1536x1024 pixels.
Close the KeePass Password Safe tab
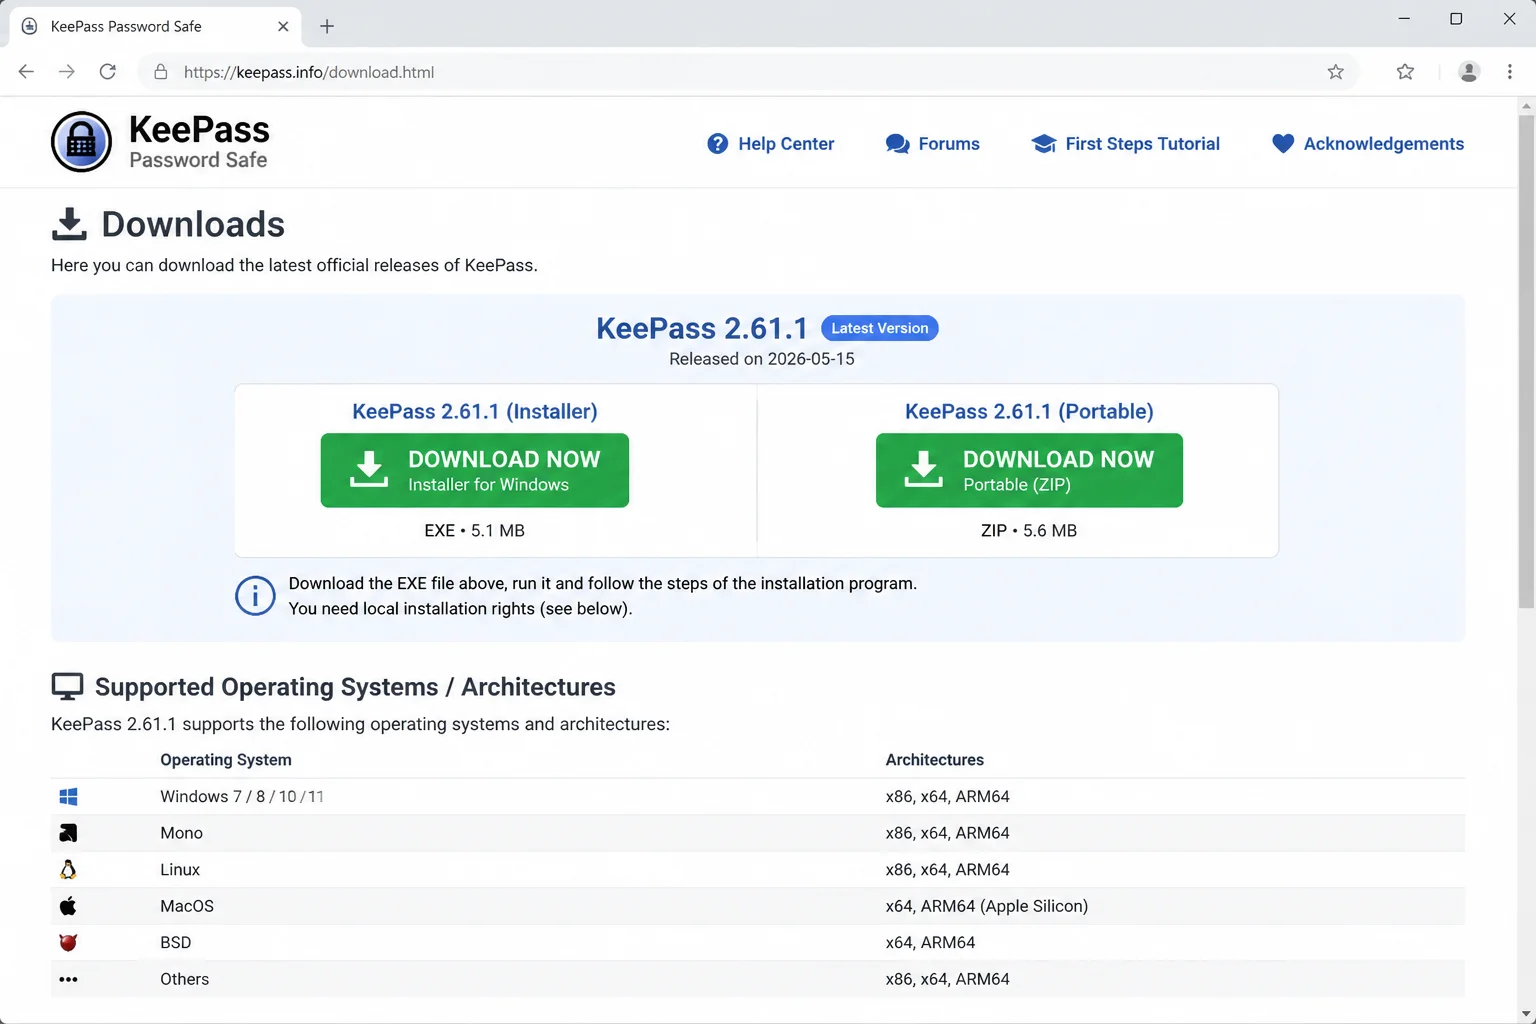pos(283,27)
